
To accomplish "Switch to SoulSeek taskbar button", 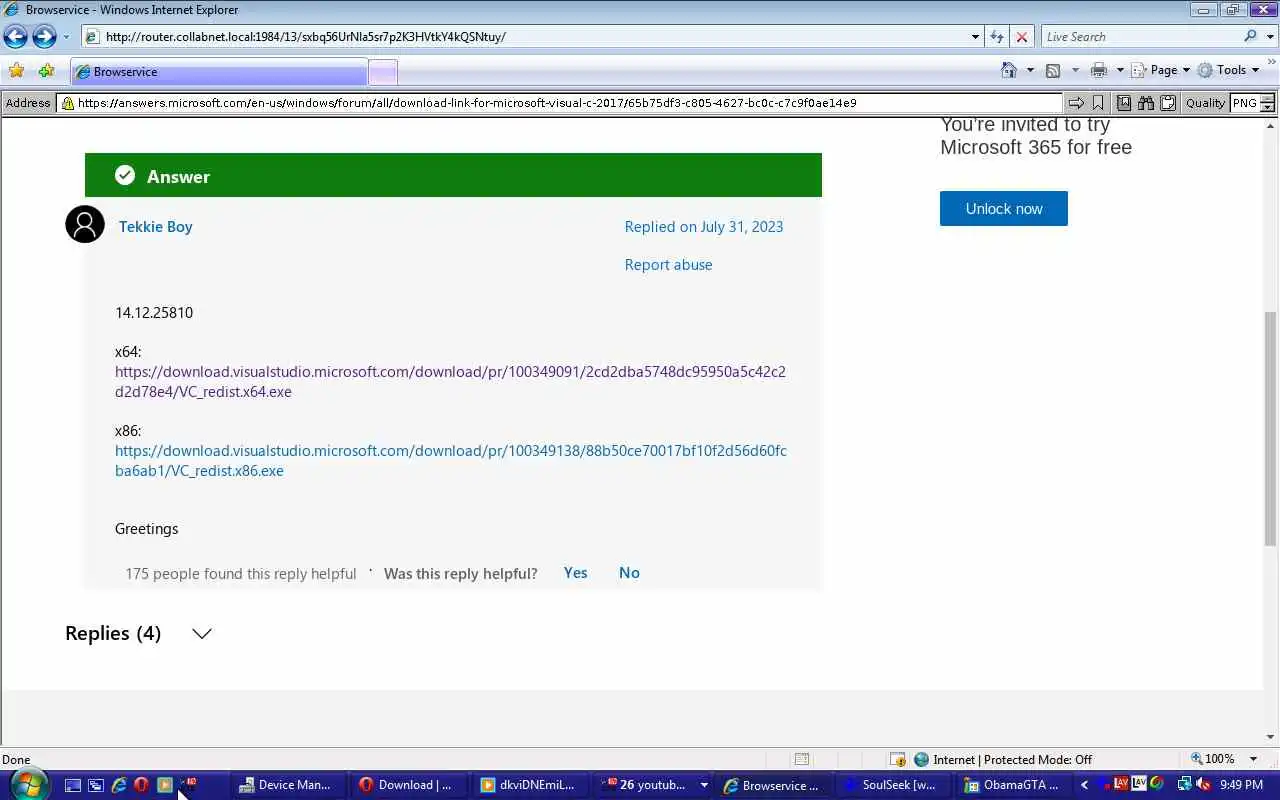I will (892, 785).
